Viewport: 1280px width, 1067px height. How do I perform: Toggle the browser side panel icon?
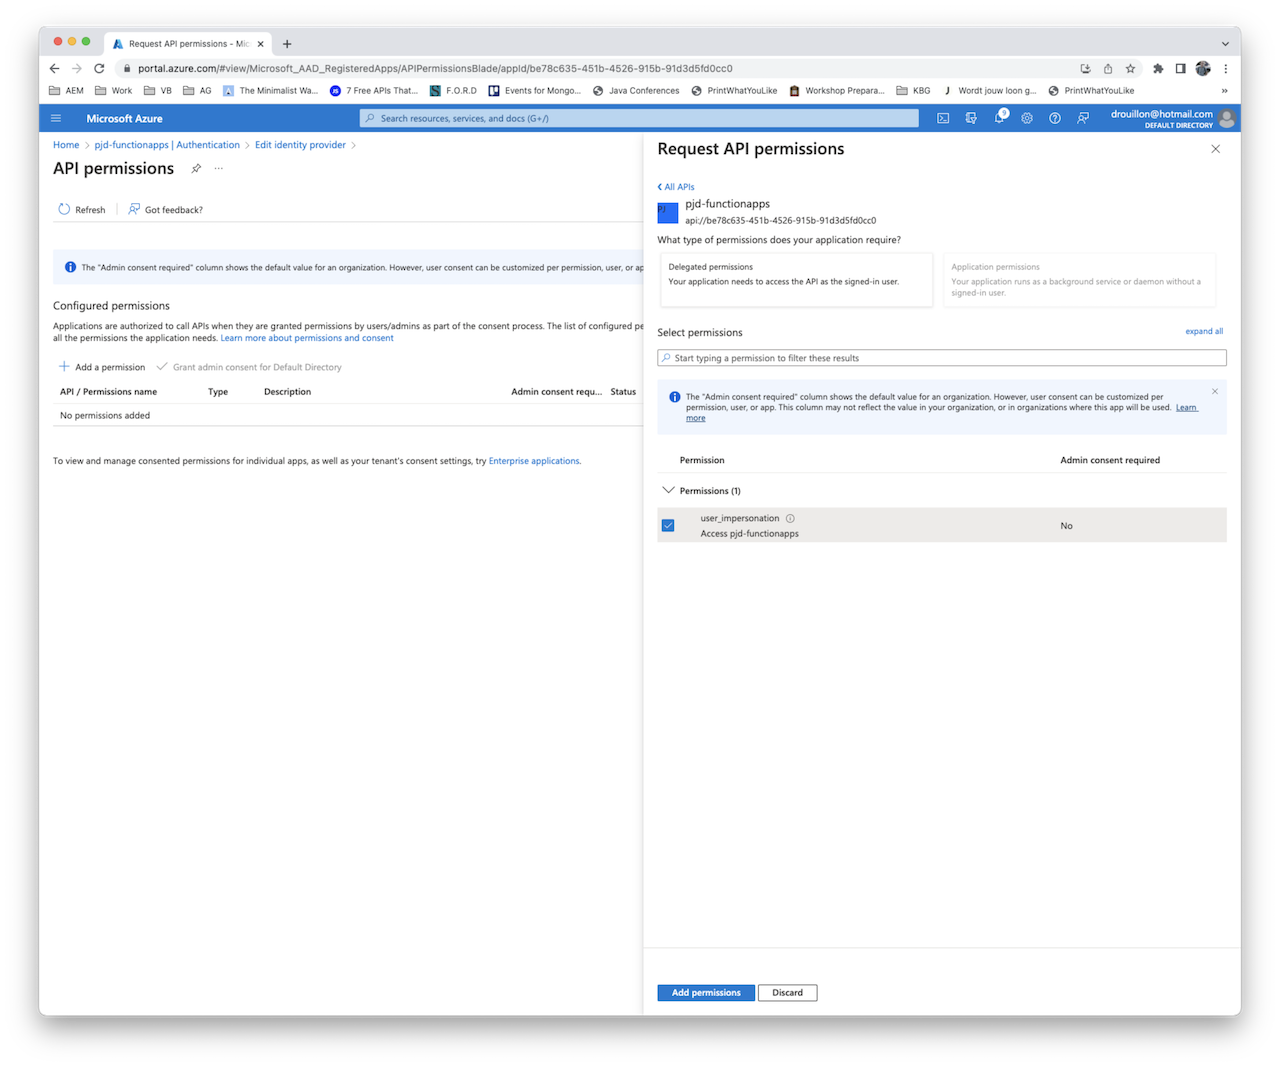click(1180, 68)
